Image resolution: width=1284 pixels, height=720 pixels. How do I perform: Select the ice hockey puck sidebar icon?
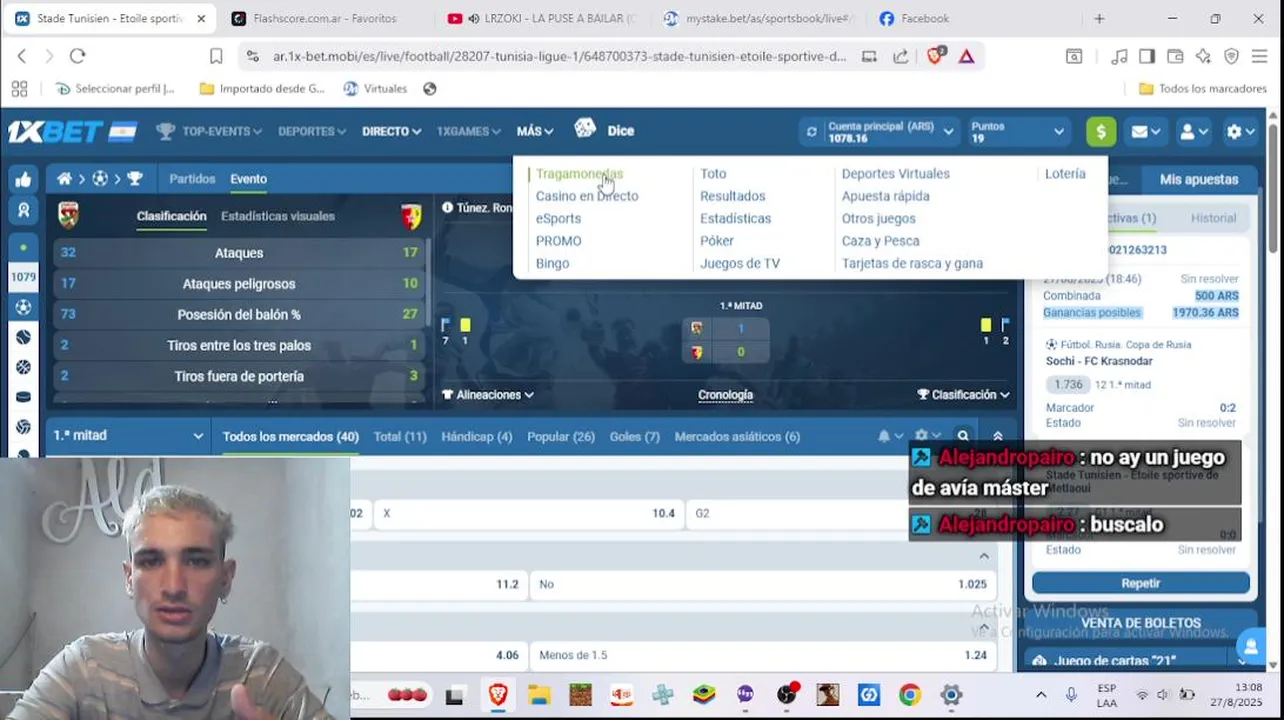(x=23, y=397)
